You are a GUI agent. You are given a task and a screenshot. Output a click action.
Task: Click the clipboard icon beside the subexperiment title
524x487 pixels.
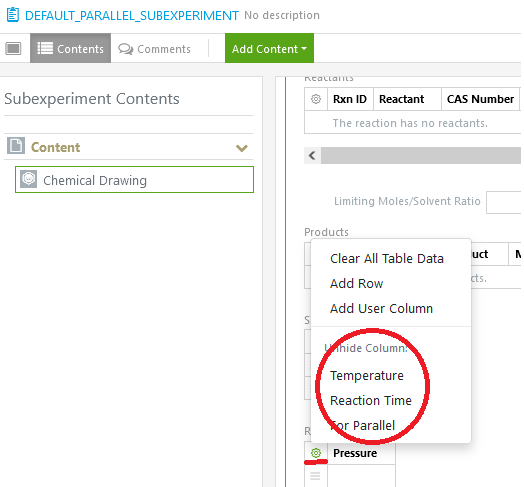[x=13, y=15]
